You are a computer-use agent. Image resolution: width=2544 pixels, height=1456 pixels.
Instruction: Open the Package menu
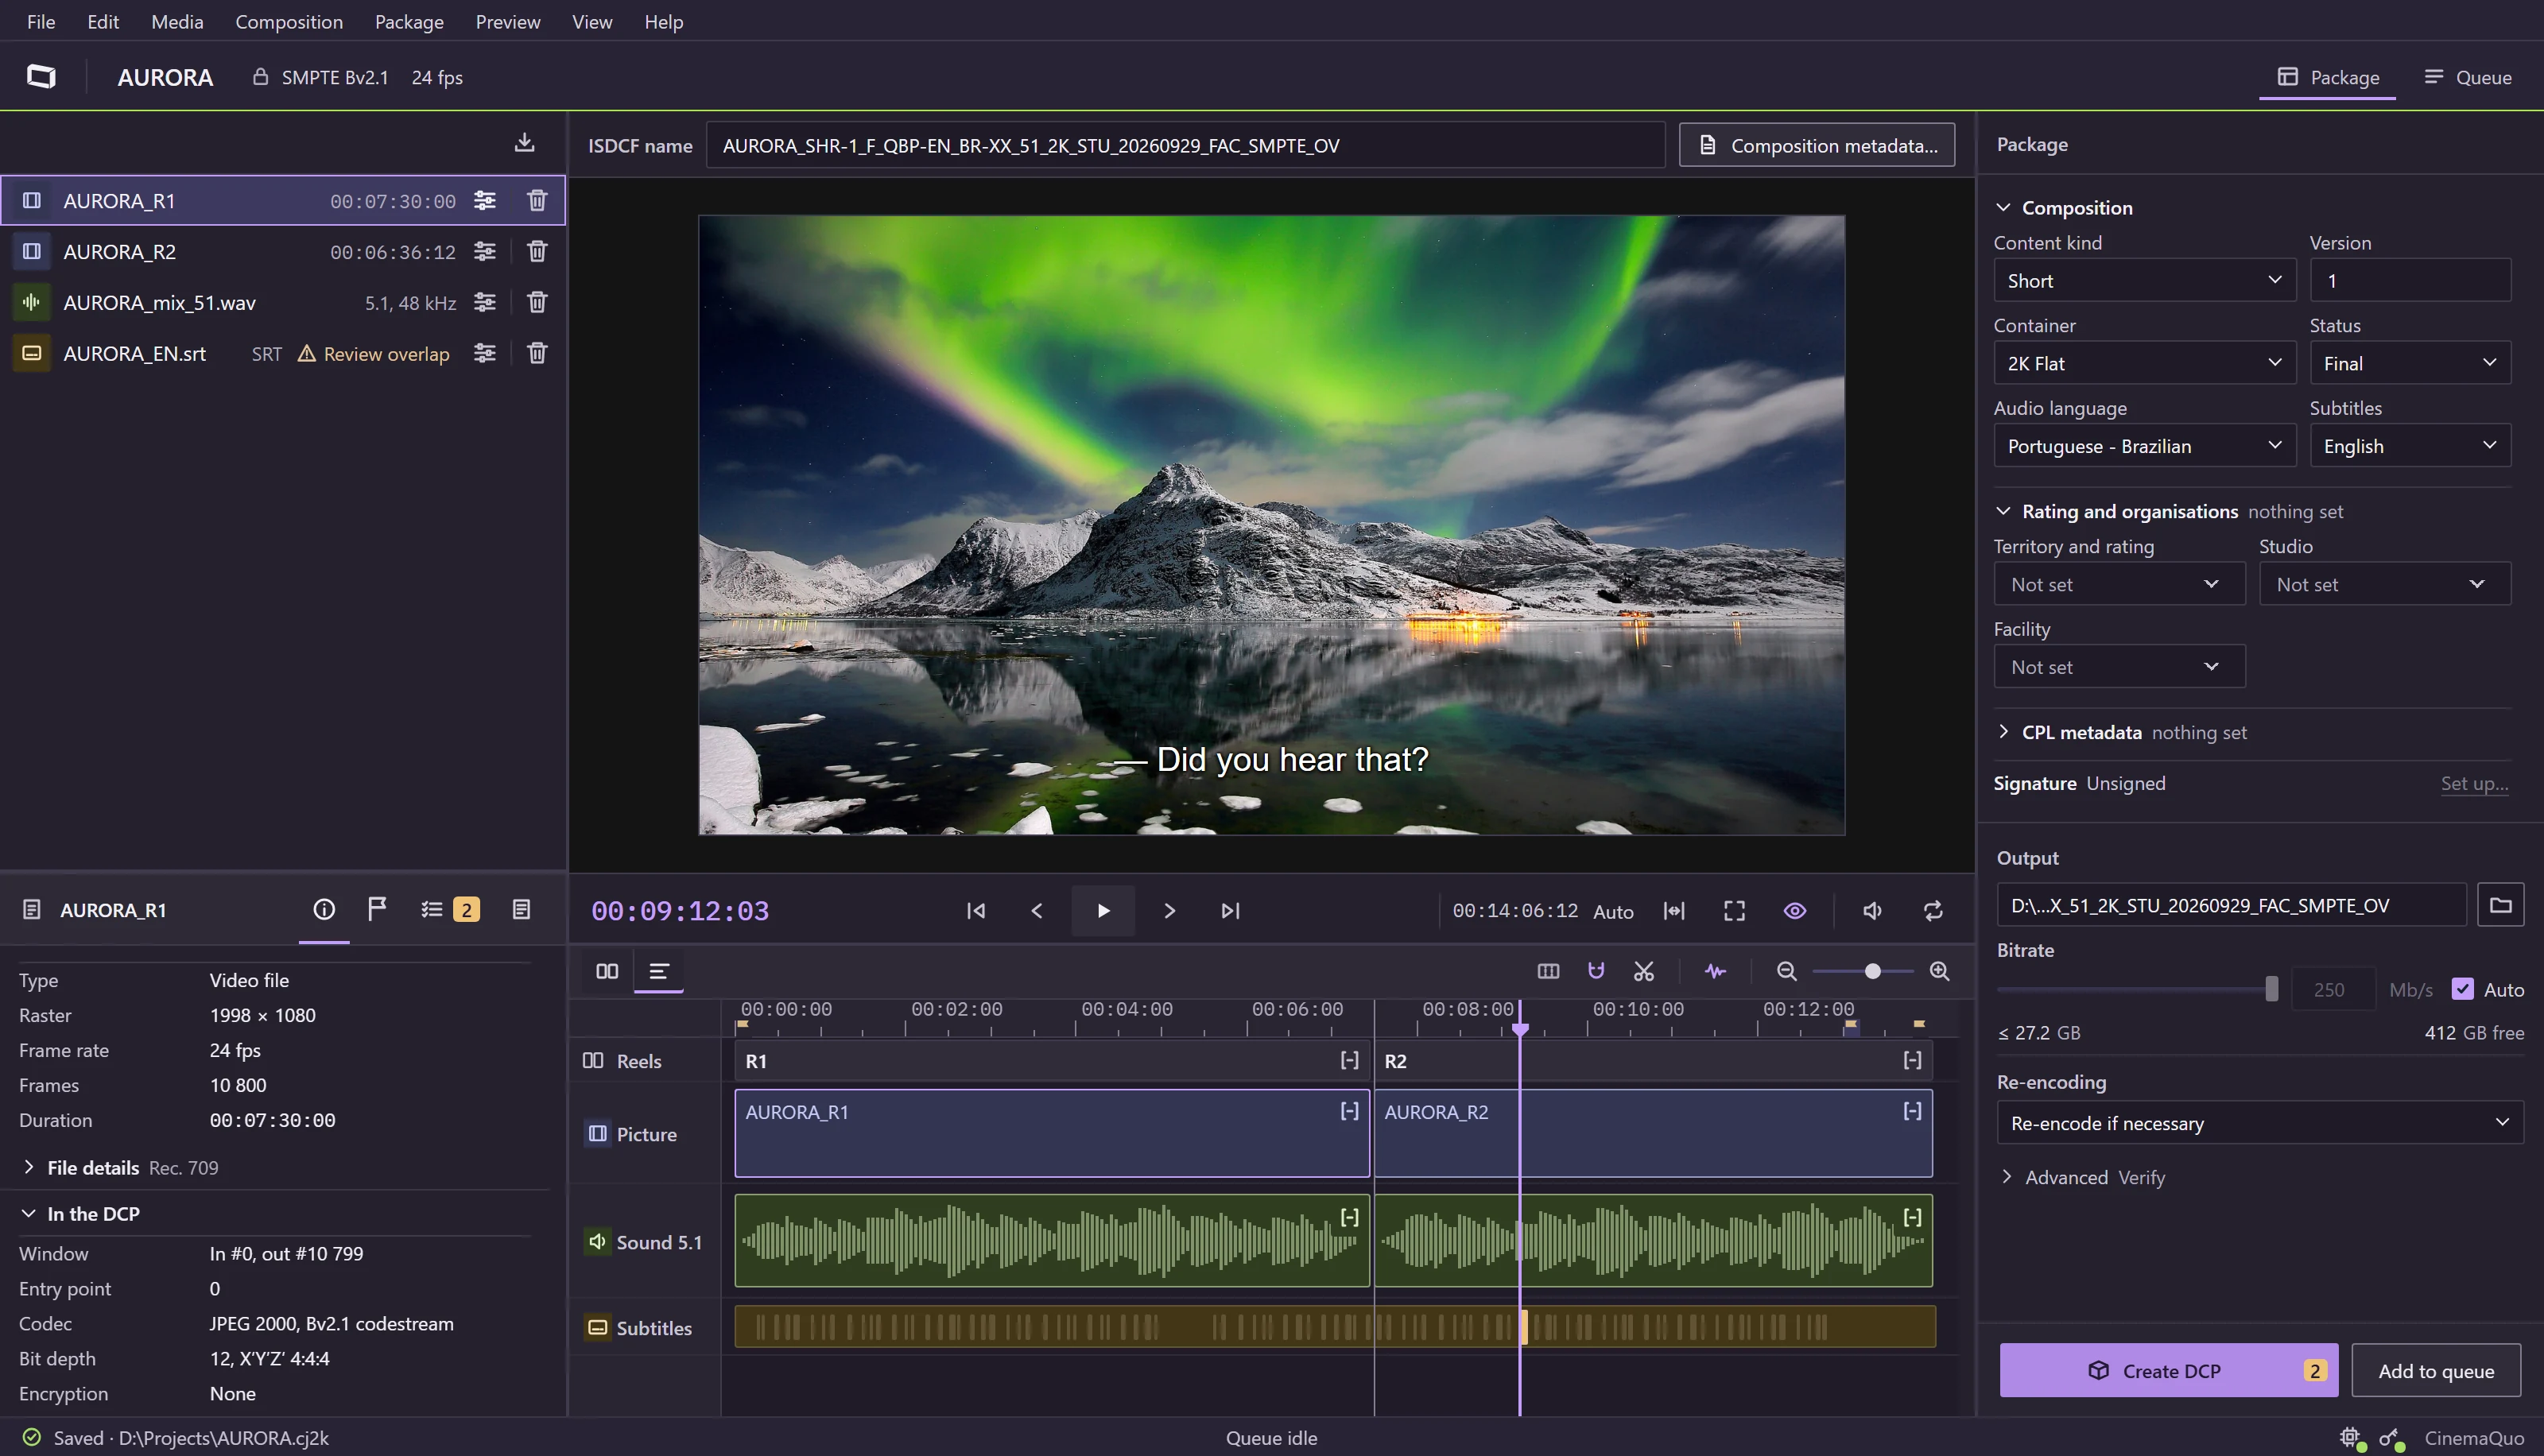[409, 21]
